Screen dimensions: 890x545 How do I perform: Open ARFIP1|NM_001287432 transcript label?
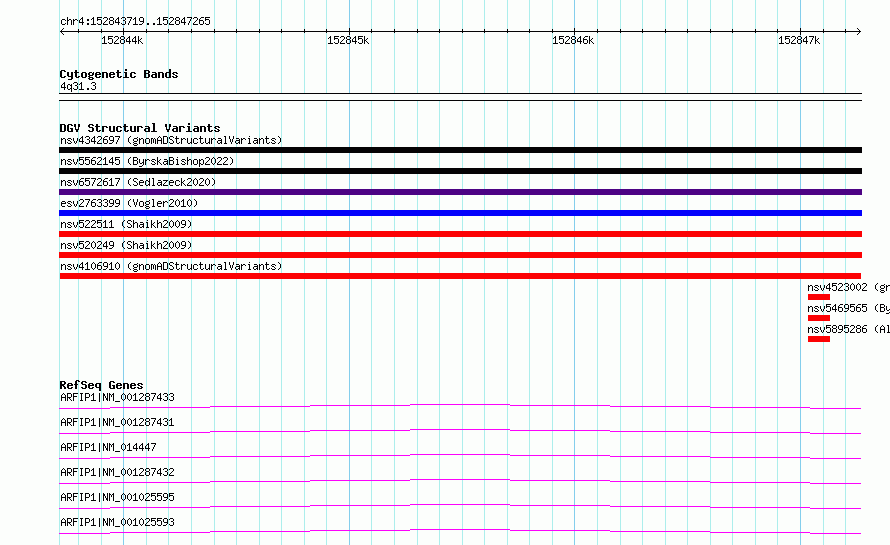pyautogui.click(x=117, y=472)
